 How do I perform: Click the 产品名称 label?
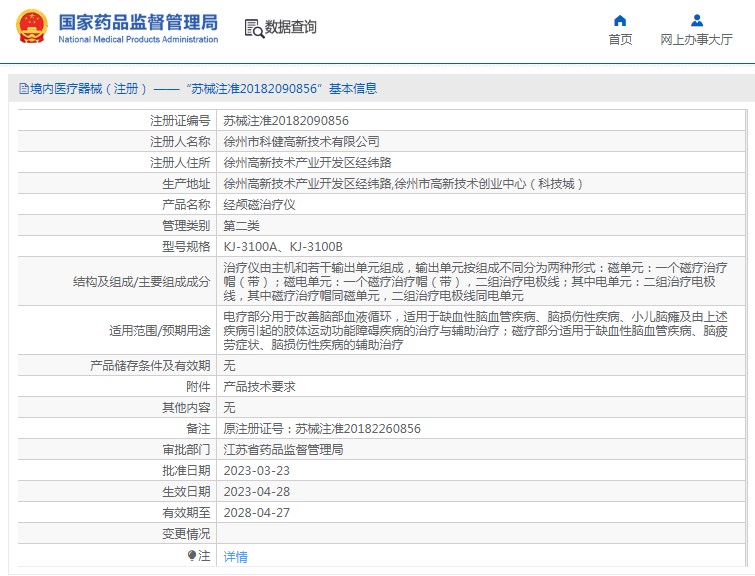(186, 205)
